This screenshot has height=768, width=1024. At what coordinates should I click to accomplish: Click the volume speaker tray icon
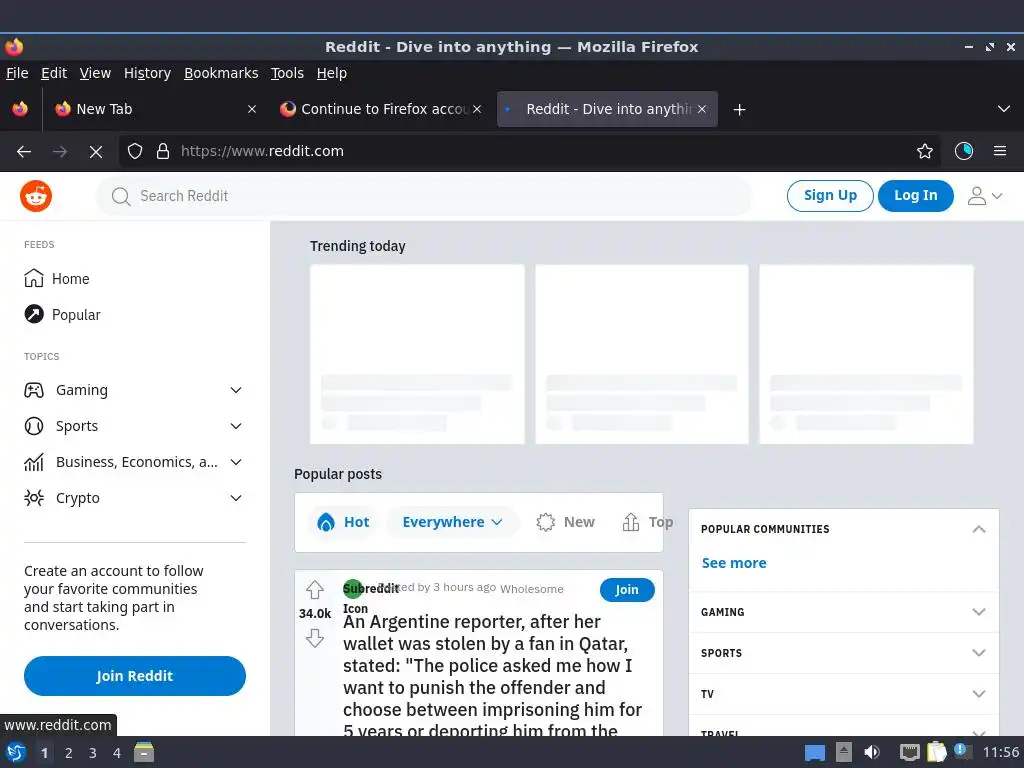tap(872, 752)
